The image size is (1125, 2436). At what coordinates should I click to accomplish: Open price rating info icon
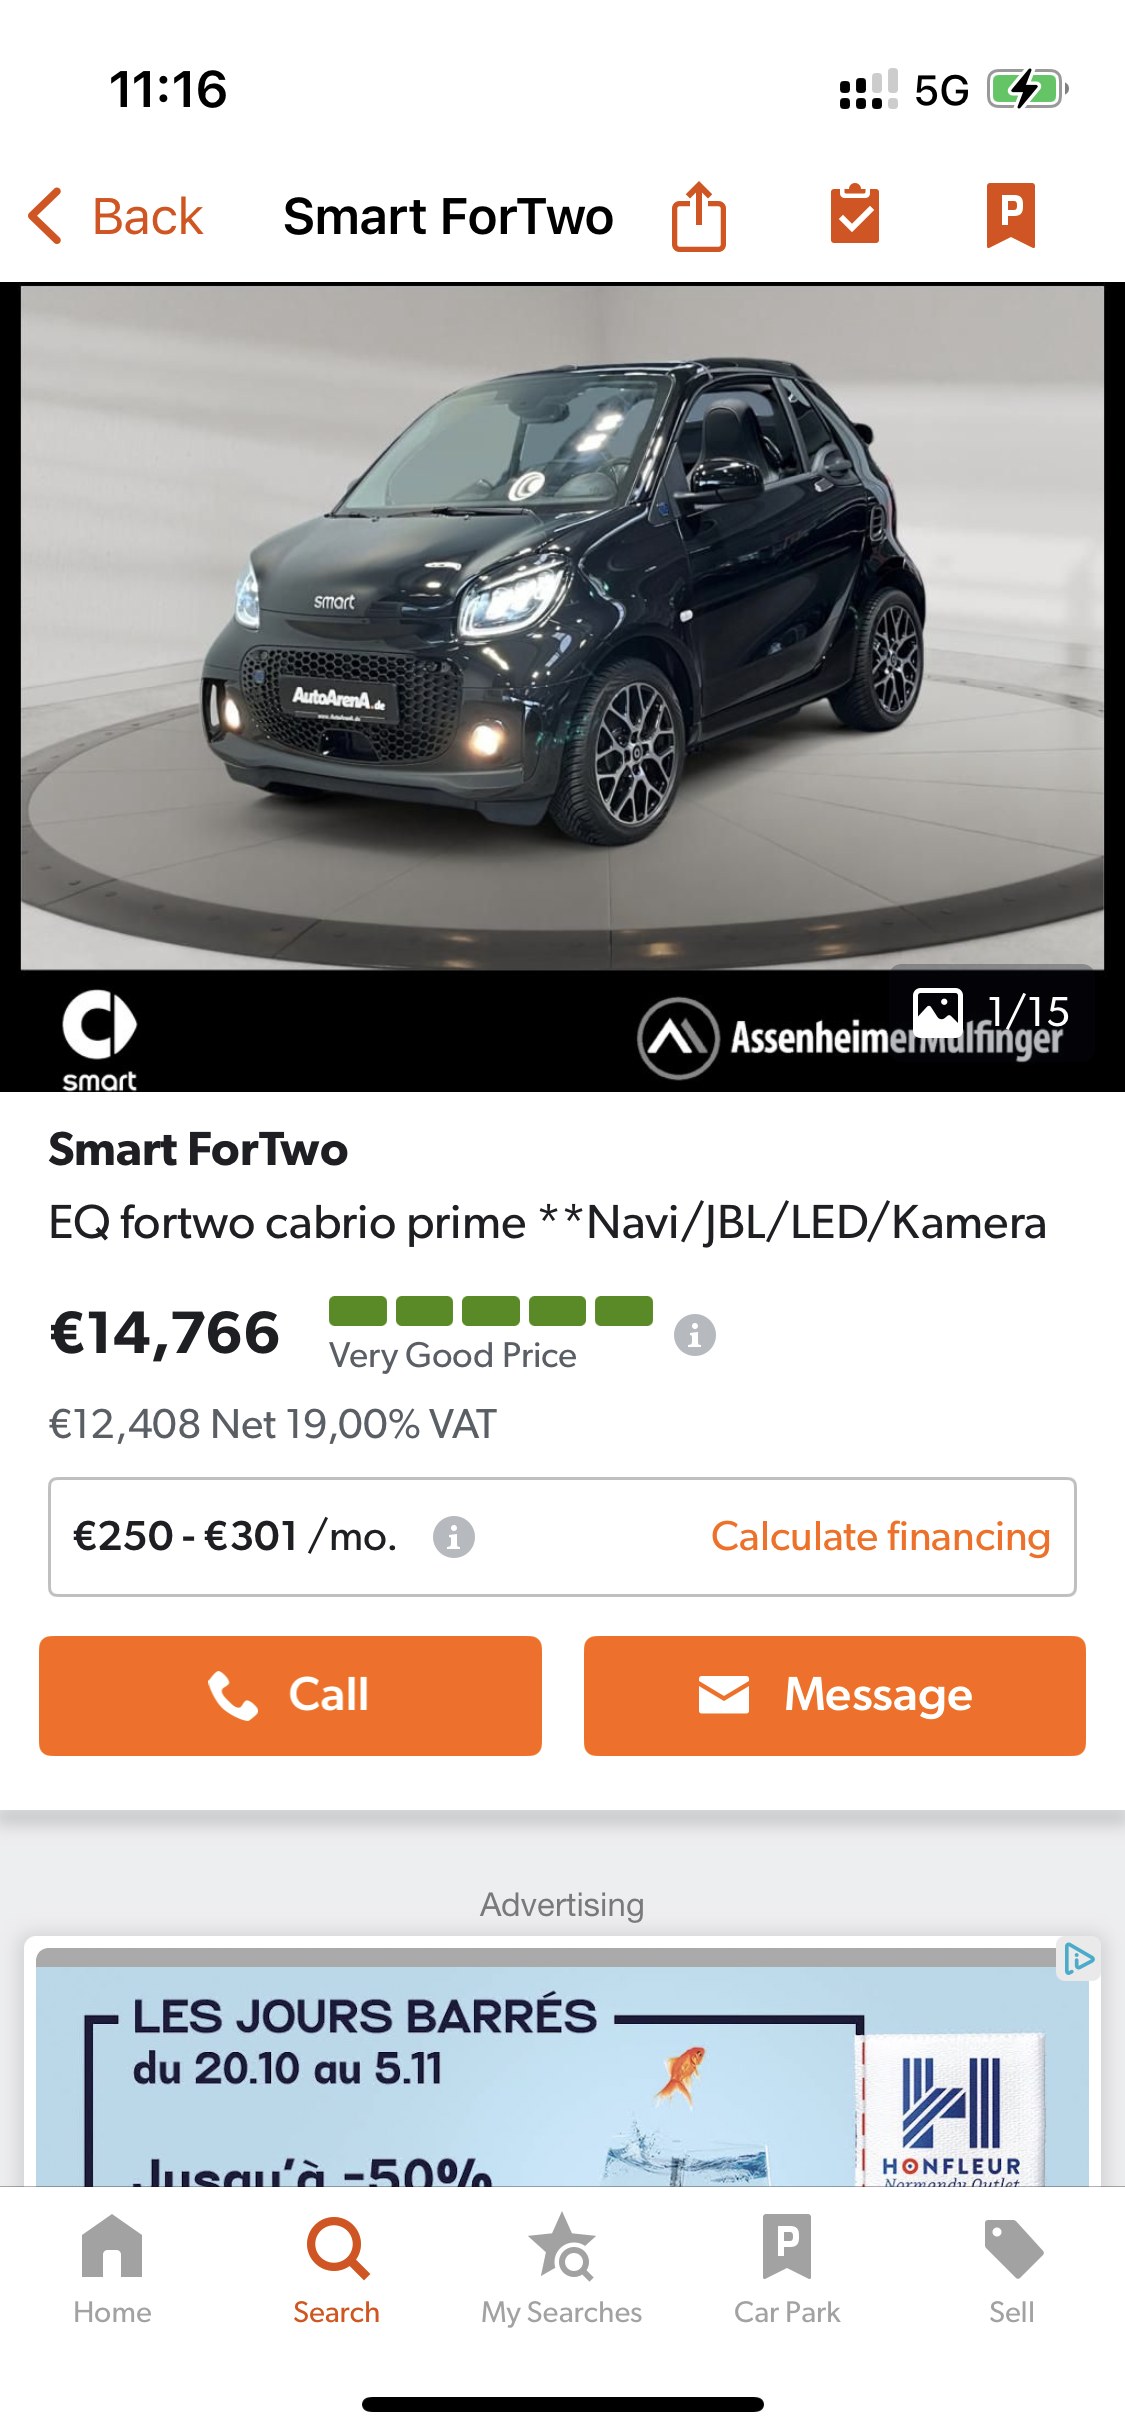click(695, 1334)
